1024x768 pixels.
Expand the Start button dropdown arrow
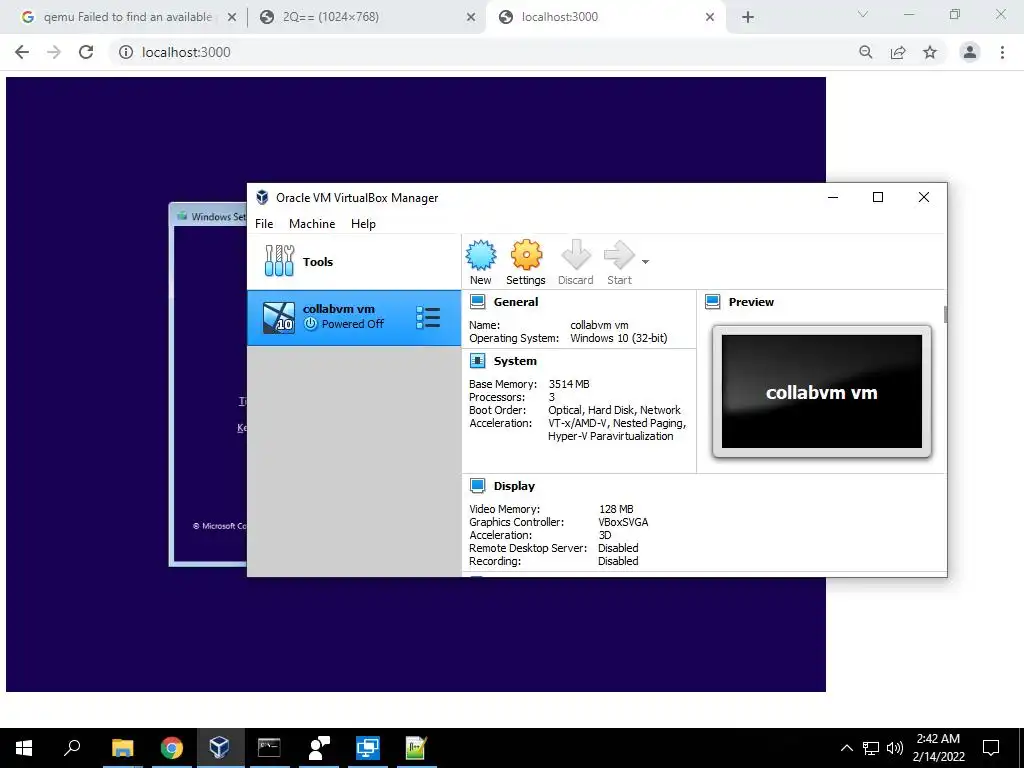(x=645, y=262)
